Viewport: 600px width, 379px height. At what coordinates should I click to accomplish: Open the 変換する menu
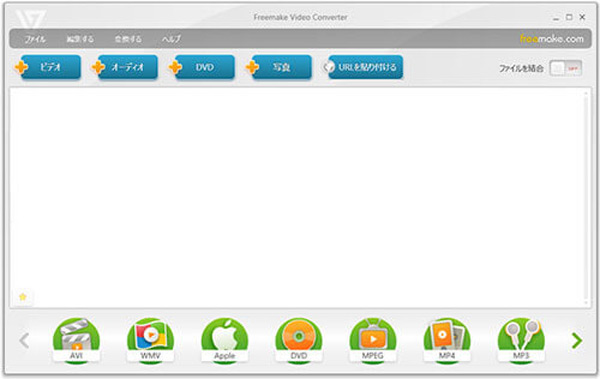(128, 39)
